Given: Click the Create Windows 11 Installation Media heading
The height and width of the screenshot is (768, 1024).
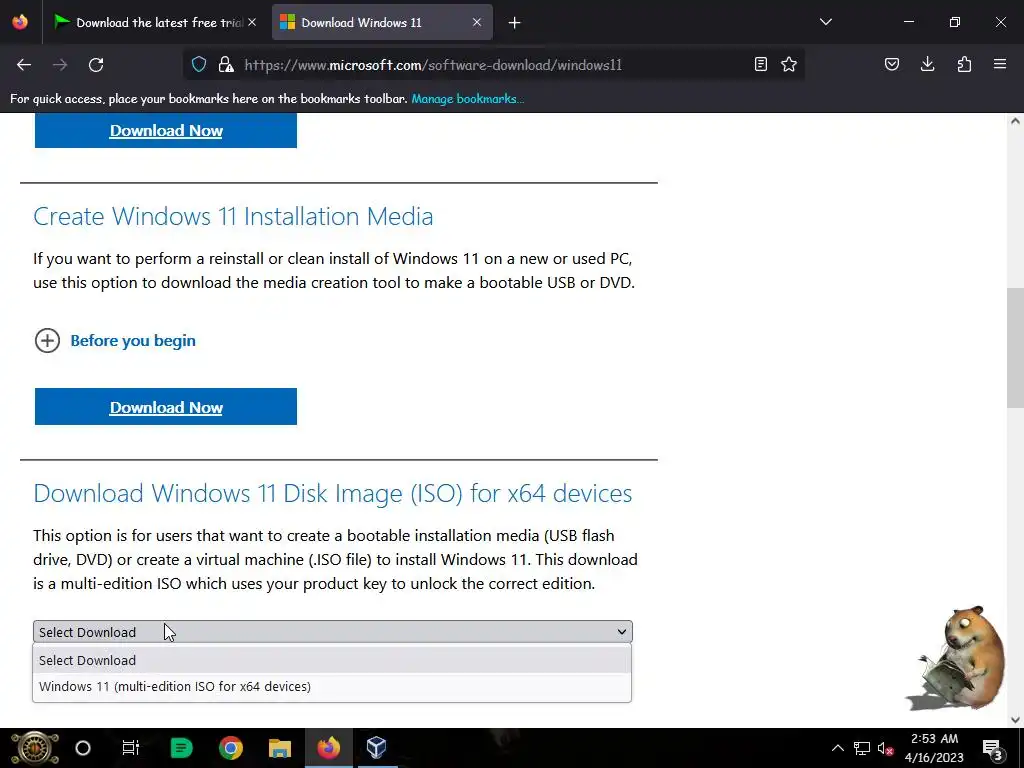Looking at the screenshot, I should 233,216.
